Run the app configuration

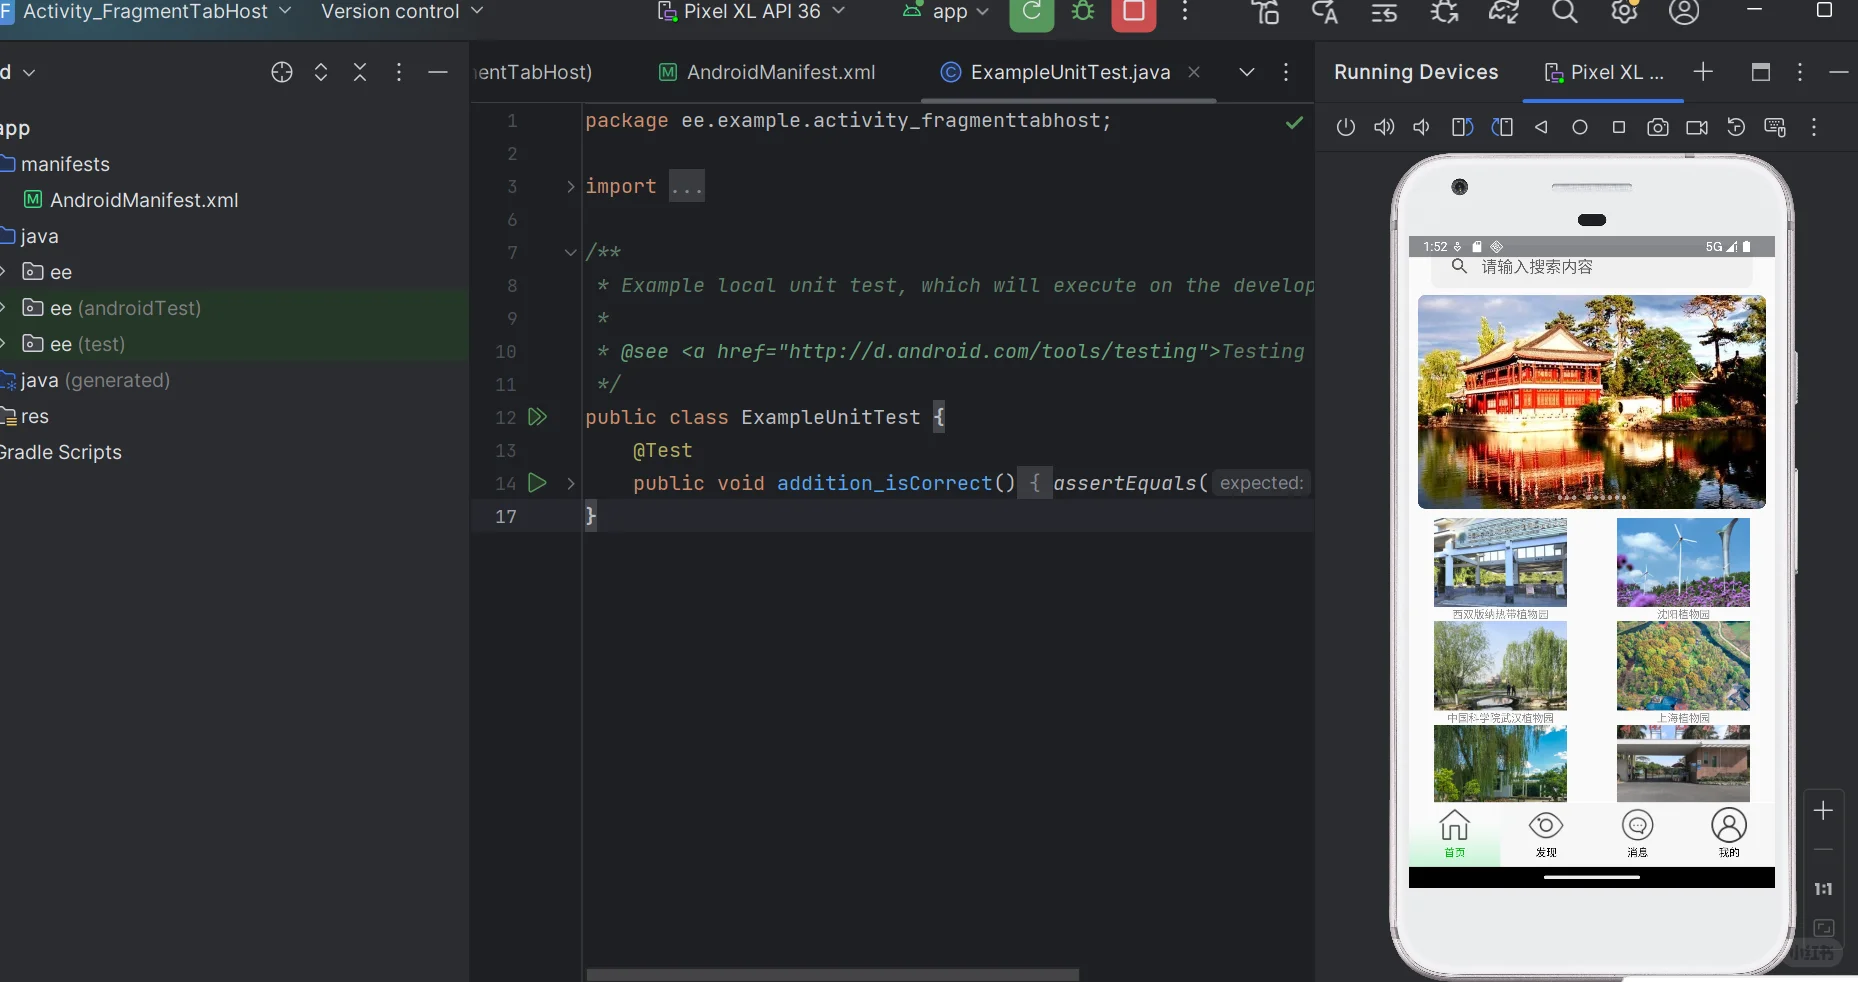[x=1030, y=14]
